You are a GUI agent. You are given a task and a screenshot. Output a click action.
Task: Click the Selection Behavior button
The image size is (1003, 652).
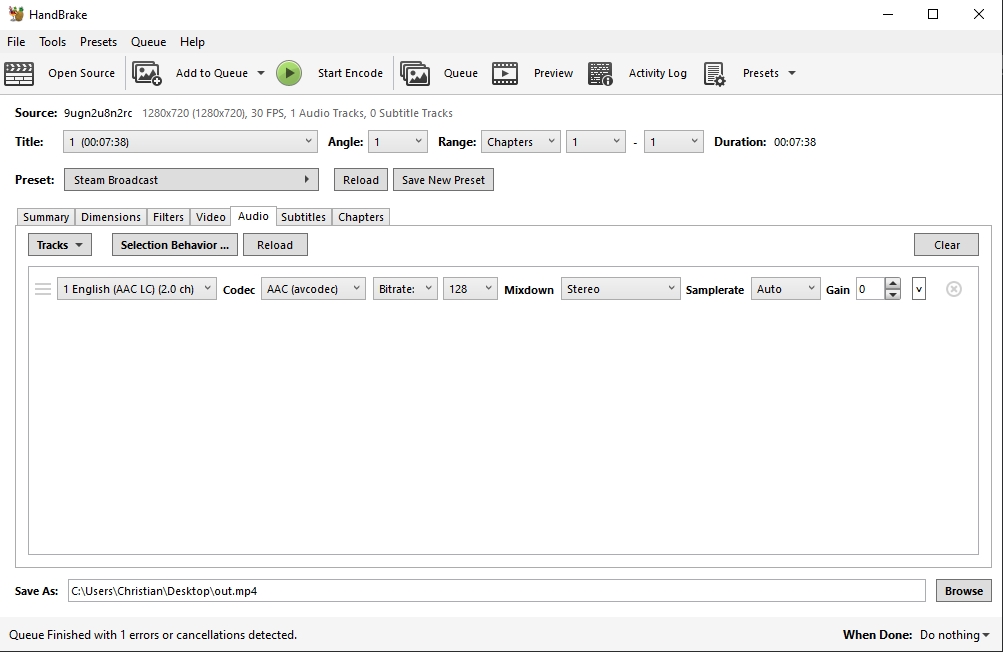[175, 245]
